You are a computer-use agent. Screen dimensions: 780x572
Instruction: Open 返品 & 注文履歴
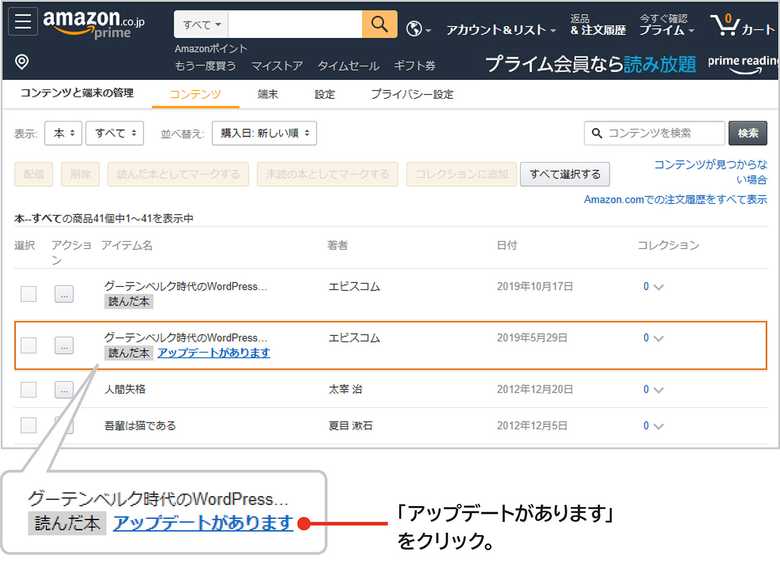[597, 25]
